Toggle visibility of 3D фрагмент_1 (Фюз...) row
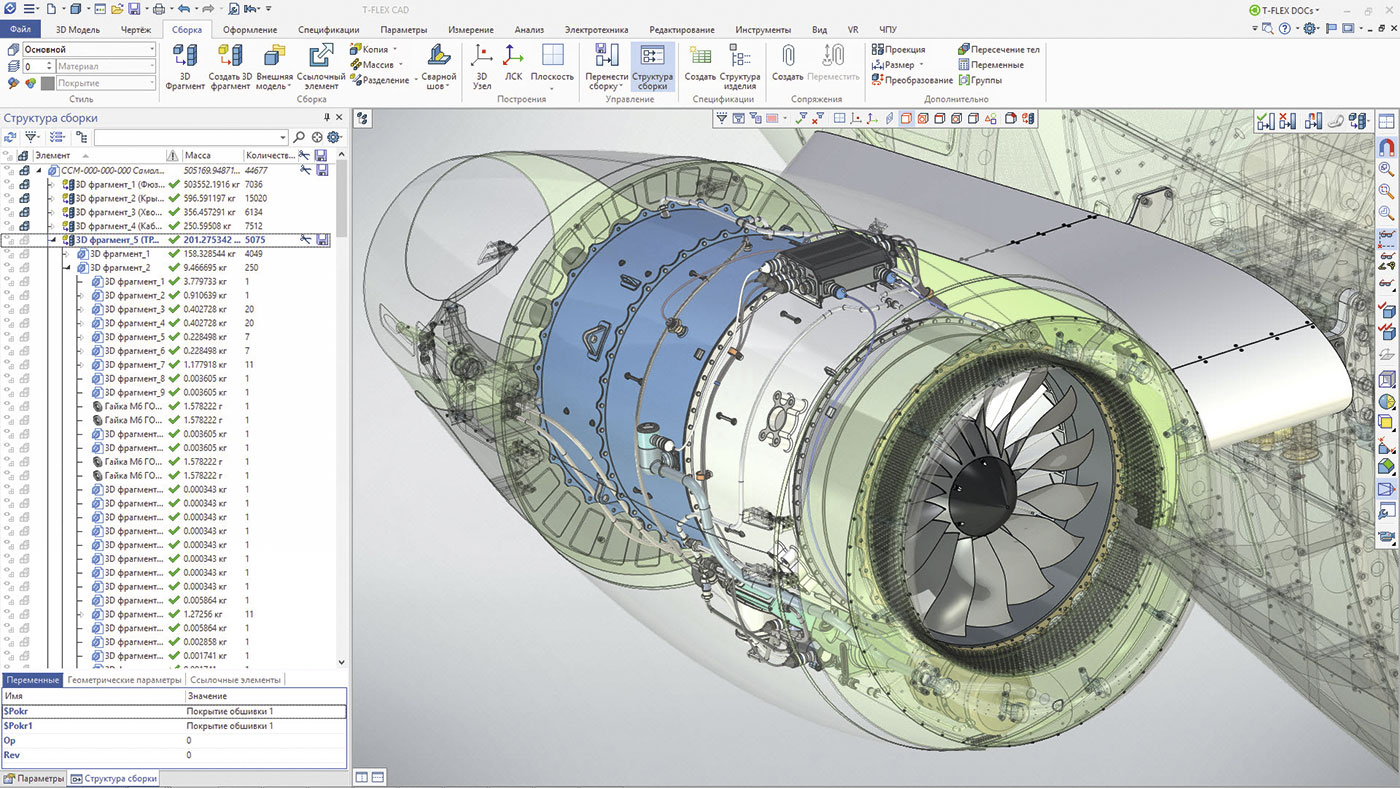Viewport: 1400px width, 788px height. (x=9, y=185)
